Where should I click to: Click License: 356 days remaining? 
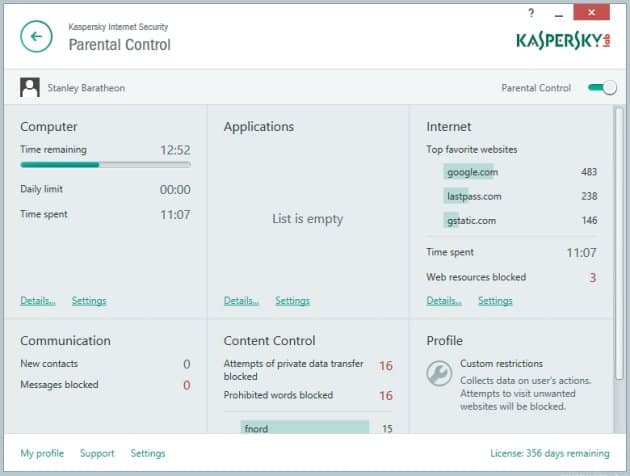550,453
